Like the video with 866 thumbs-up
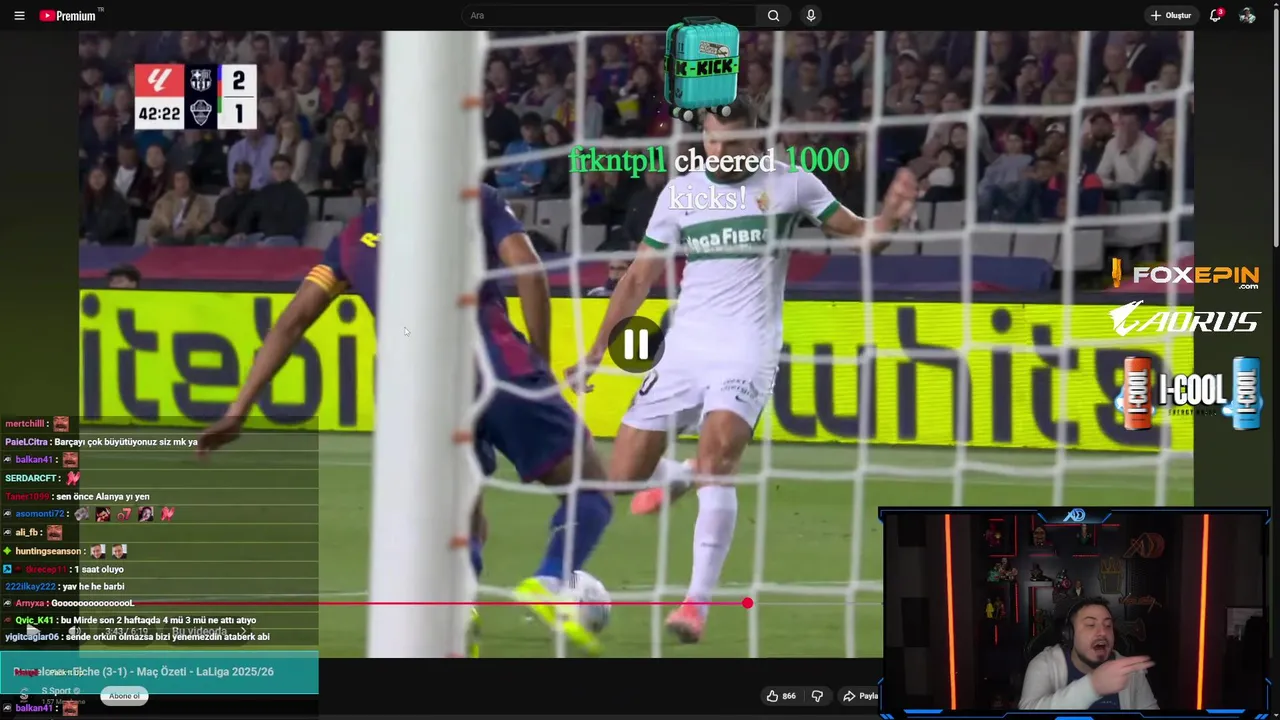The image size is (1280, 720). [780, 696]
